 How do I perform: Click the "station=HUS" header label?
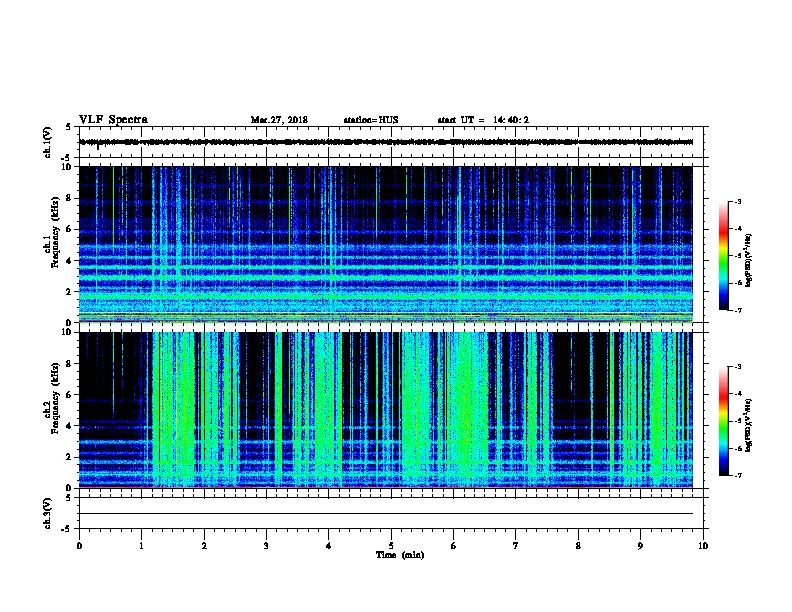coord(371,120)
